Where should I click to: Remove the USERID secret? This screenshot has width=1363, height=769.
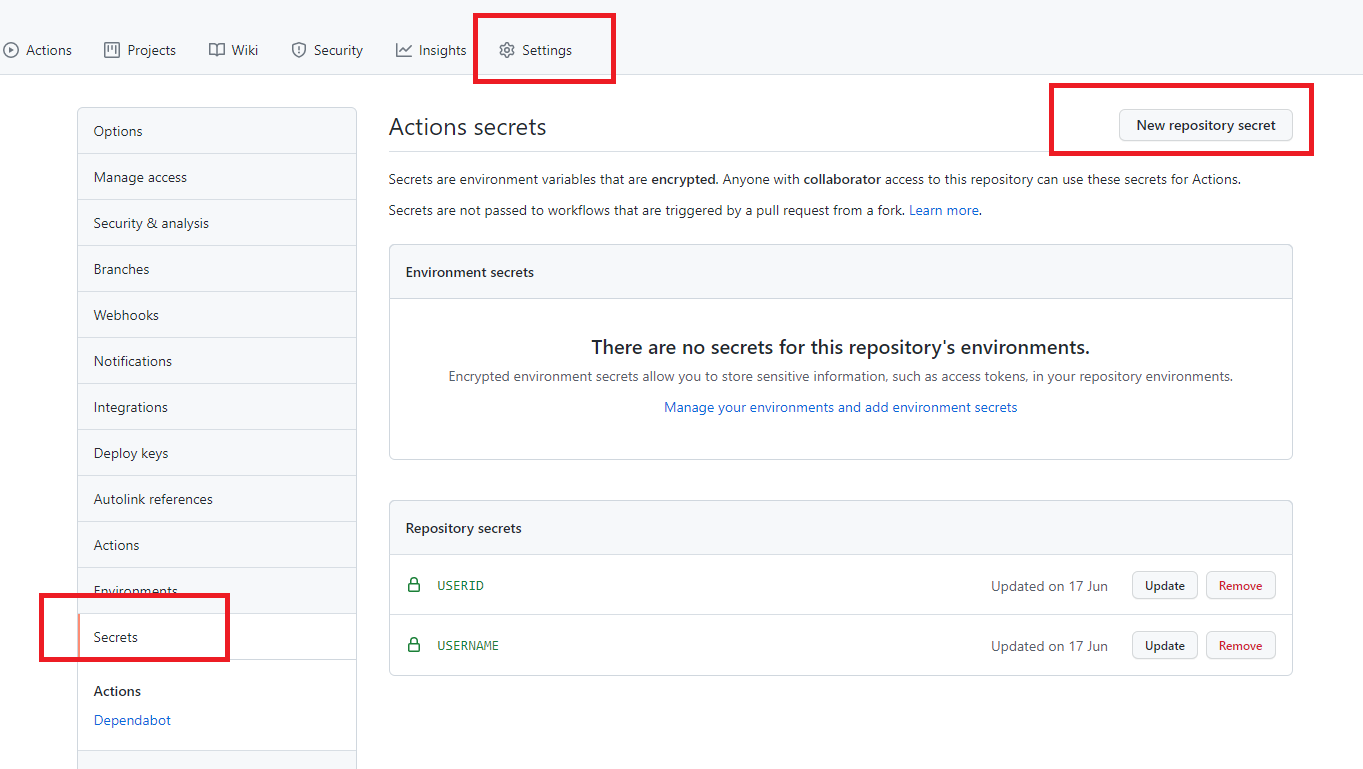click(x=1241, y=586)
